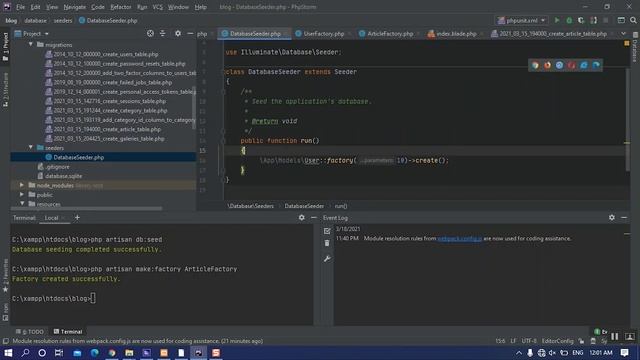
Task: Select .gitignore file in project tree
Action: [57, 167]
